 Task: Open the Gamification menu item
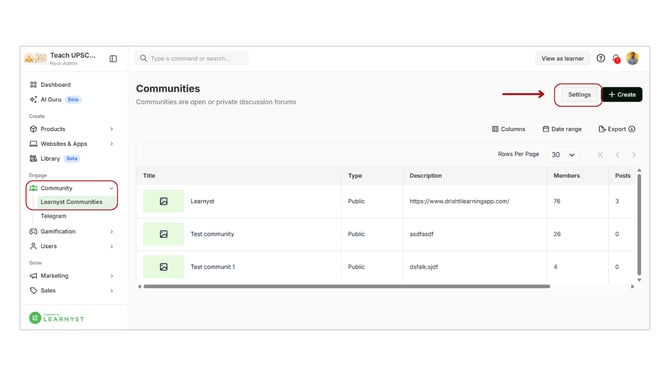[71, 231]
